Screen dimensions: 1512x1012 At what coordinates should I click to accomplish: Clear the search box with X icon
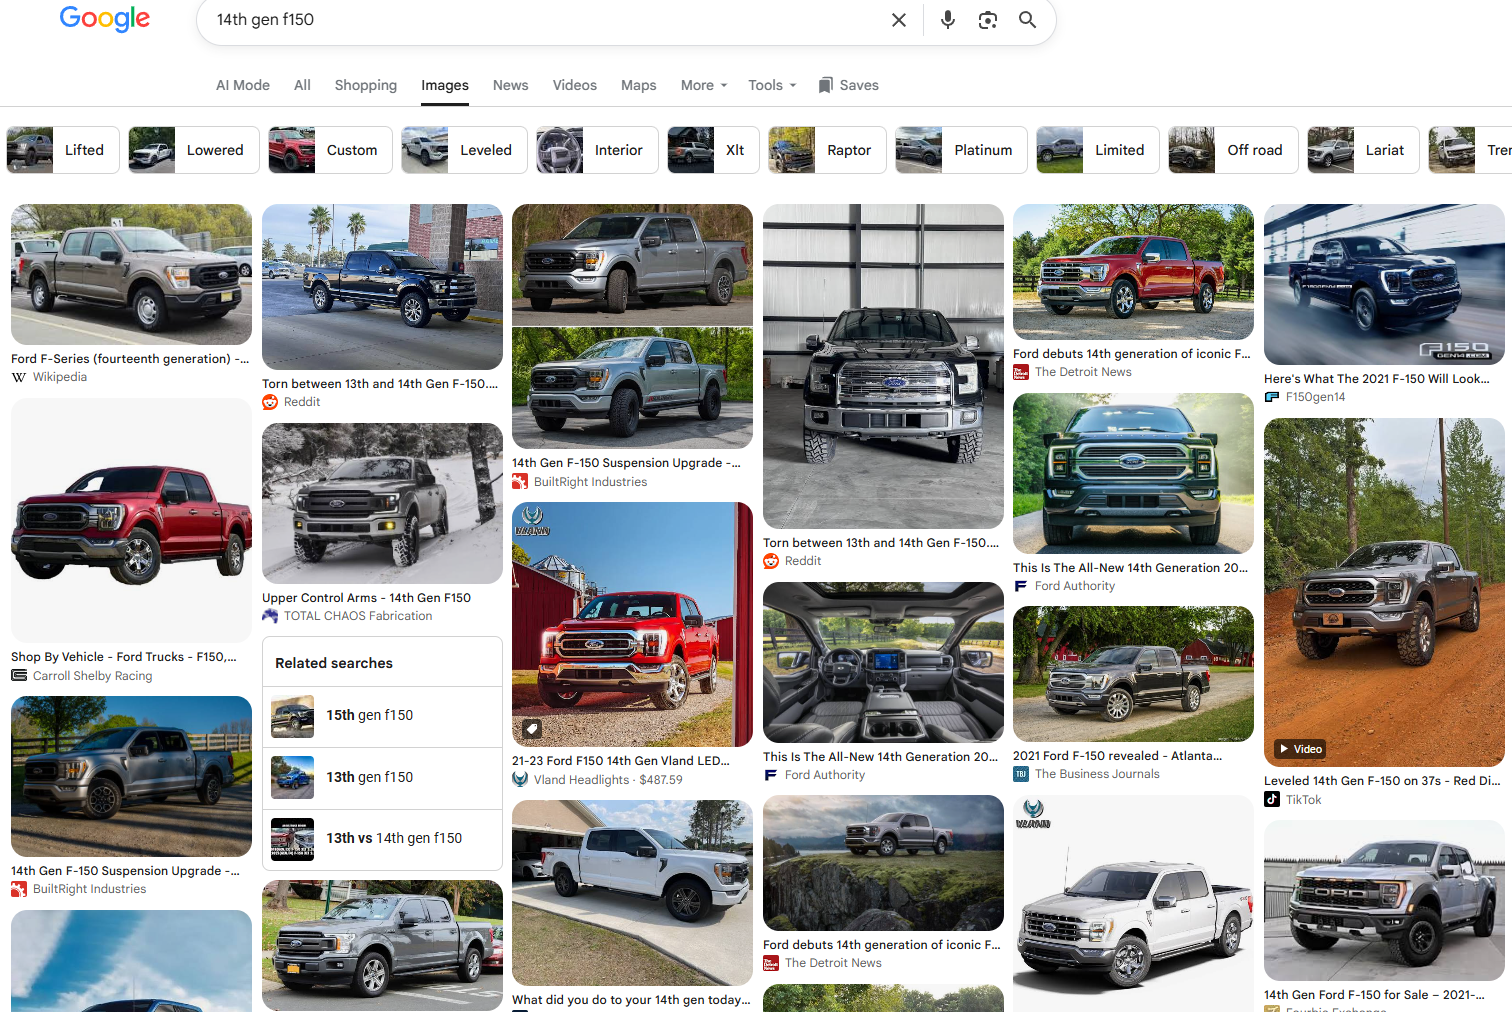coord(899,20)
